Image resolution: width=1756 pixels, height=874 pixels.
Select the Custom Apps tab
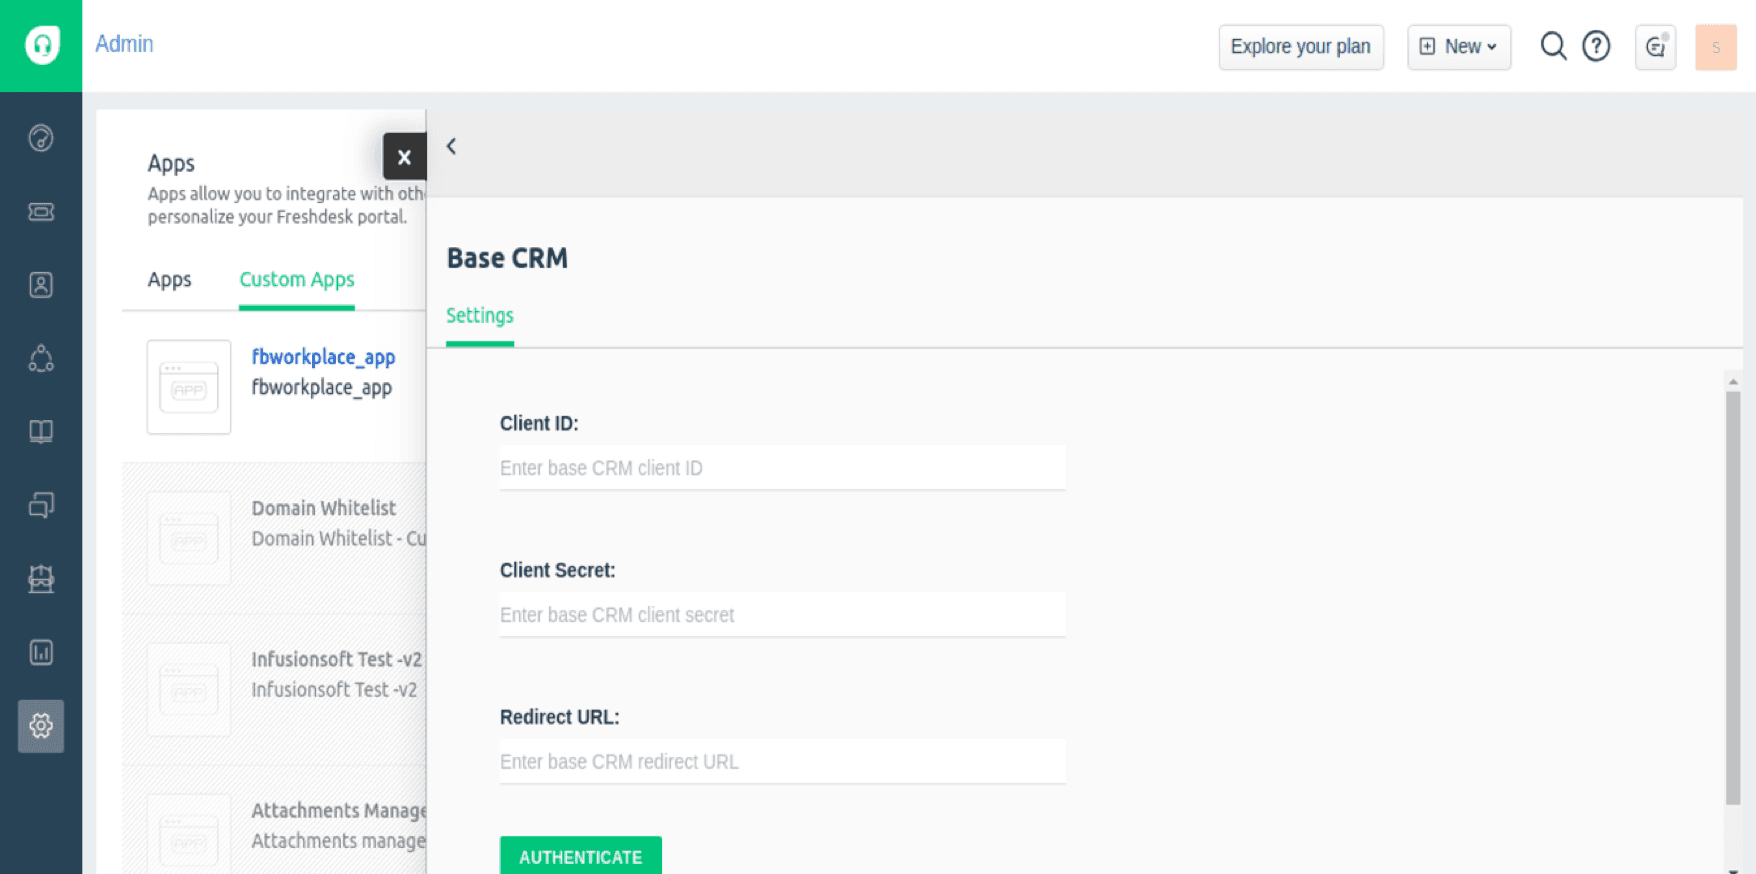[296, 280]
